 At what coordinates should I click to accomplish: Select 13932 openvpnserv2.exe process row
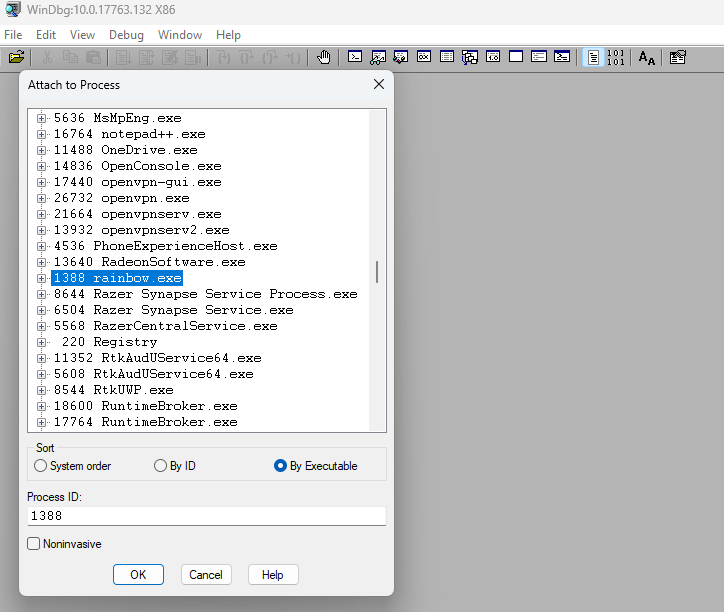[x=142, y=230]
